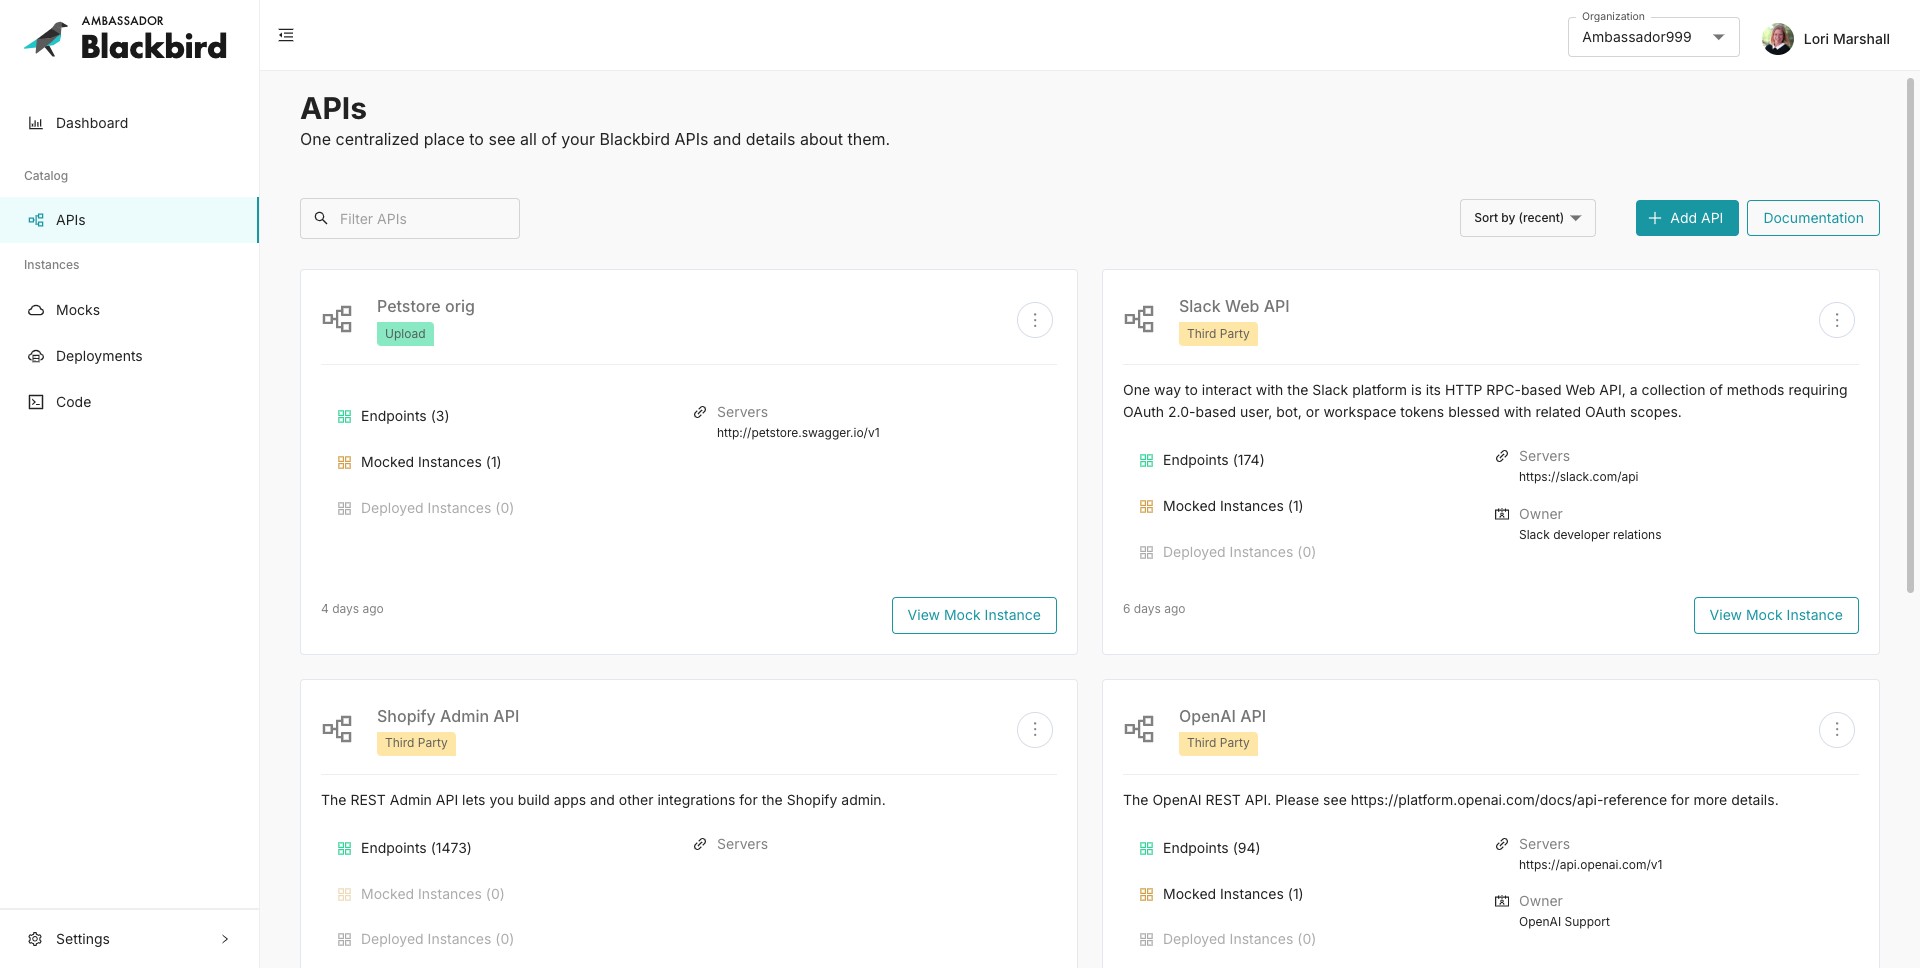The height and width of the screenshot is (968, 1920).
Task: Open Settings in the sidebar
Action: point(129,939)
